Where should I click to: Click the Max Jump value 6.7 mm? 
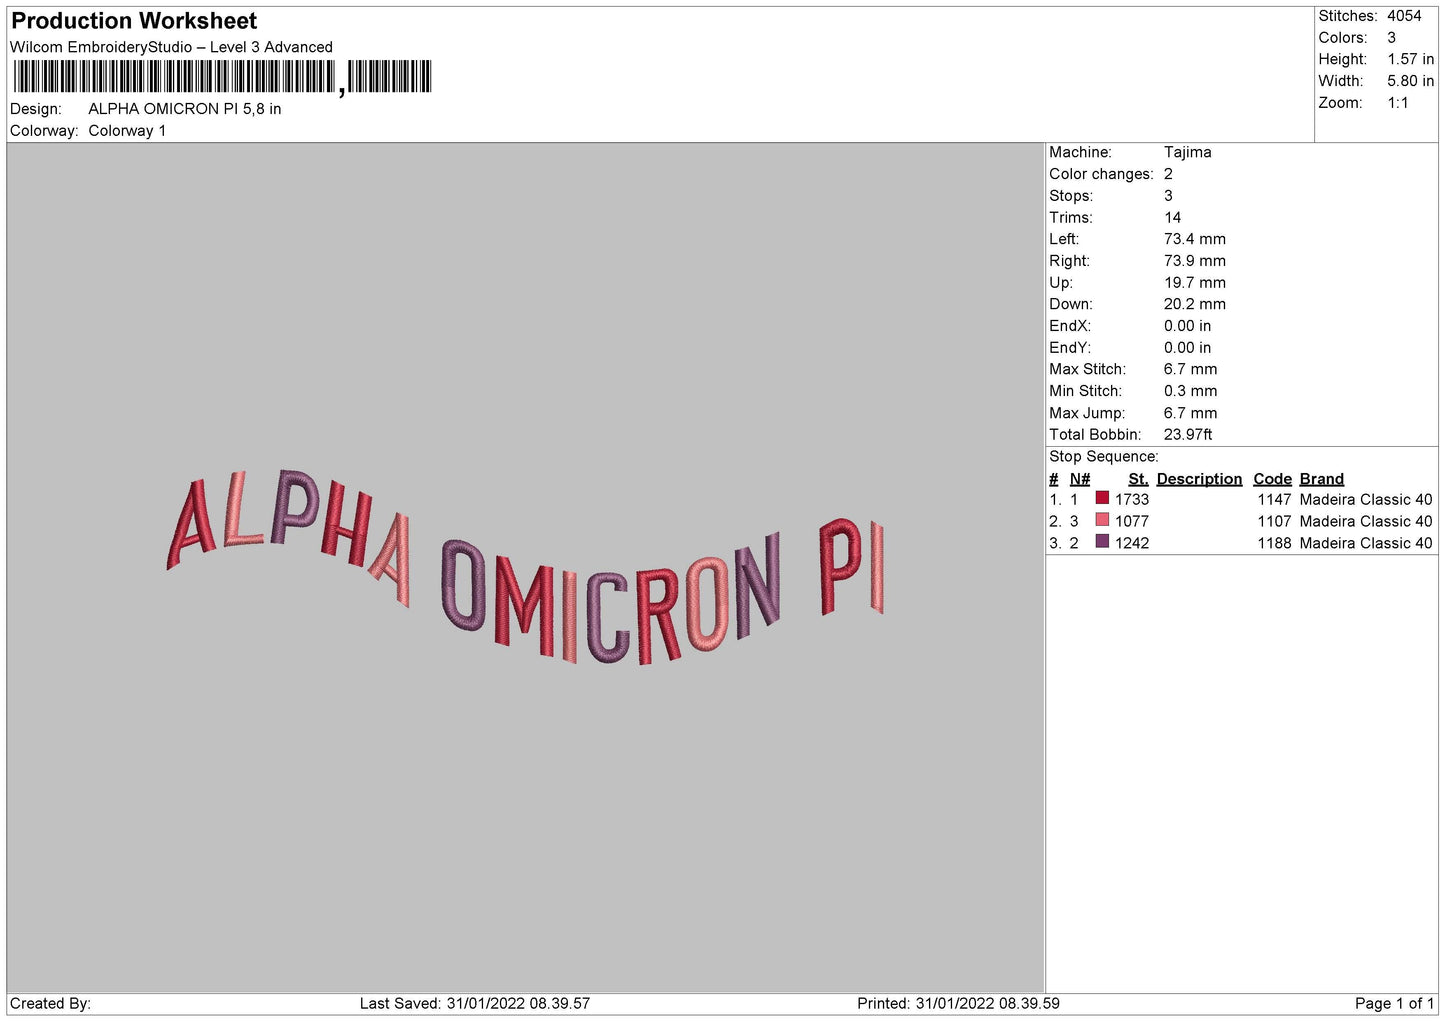1190,413
